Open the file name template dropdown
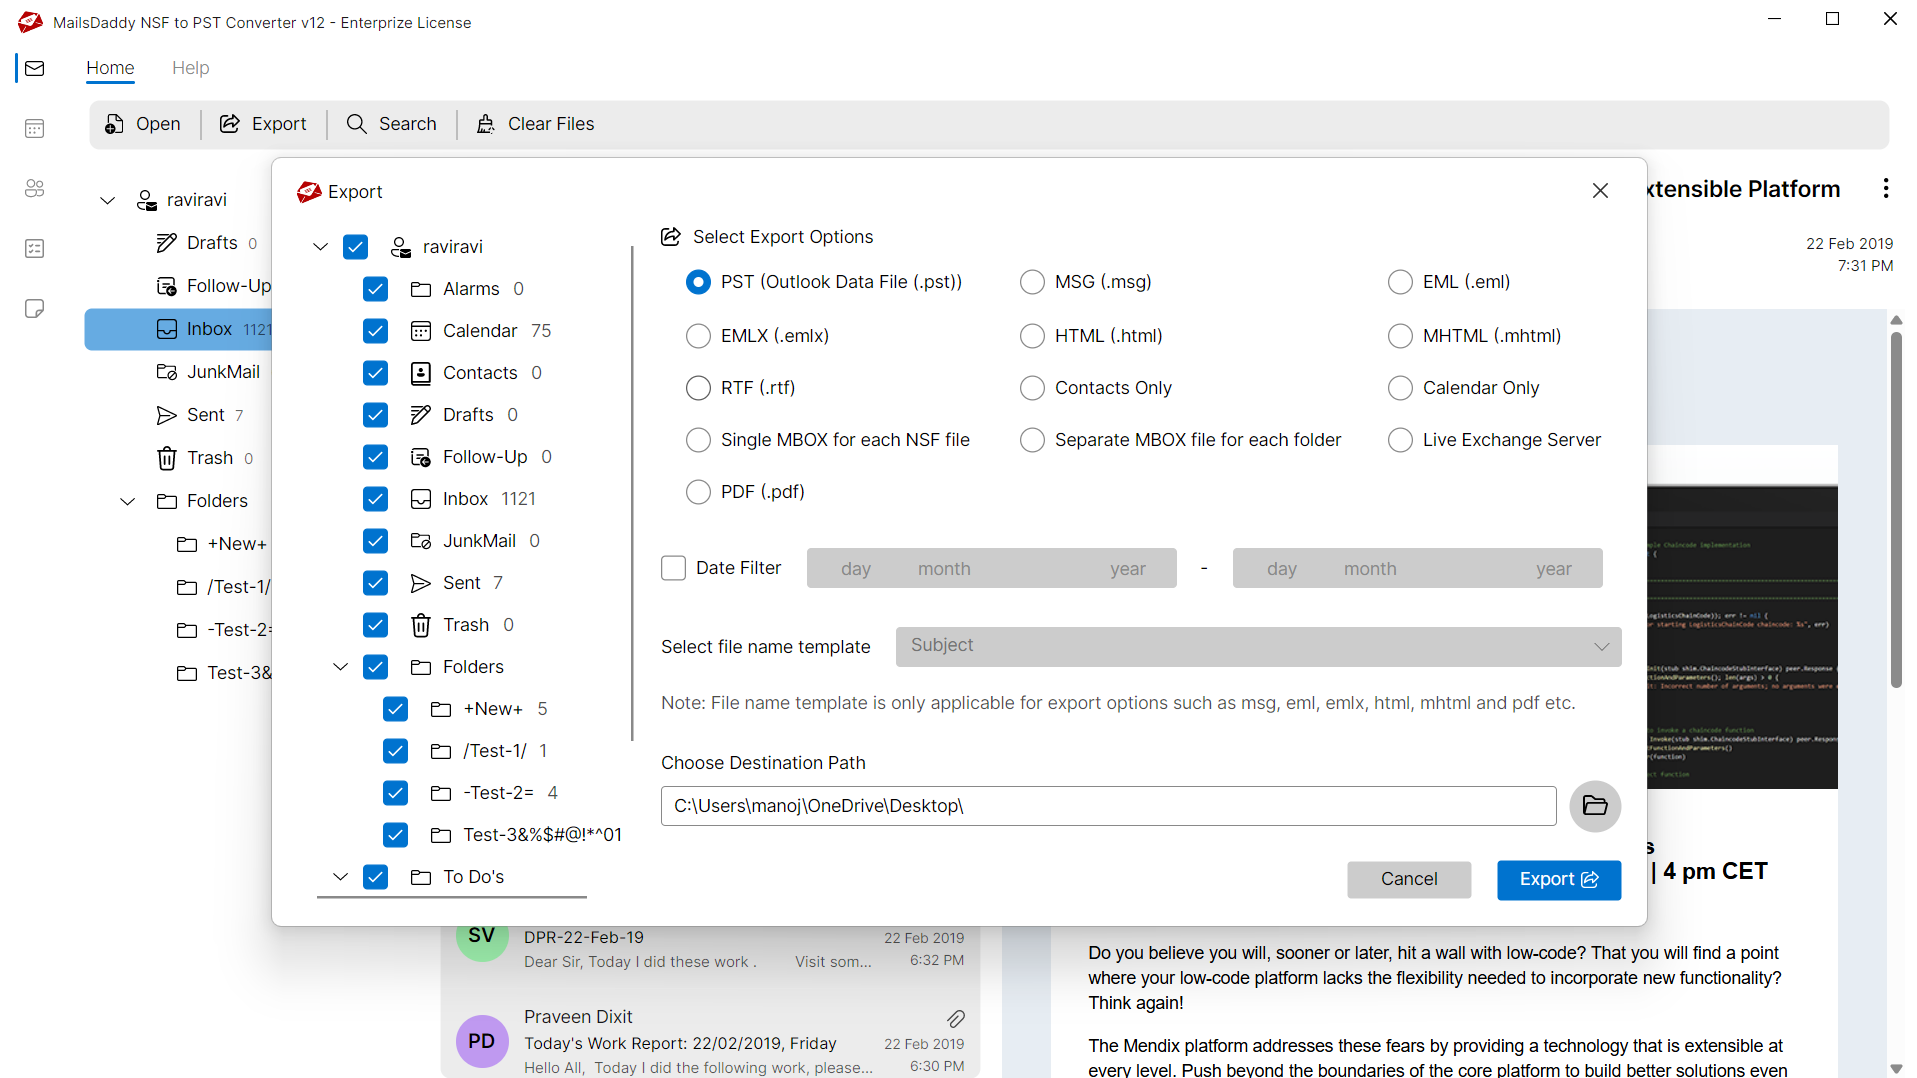This screenshot has width=1917, height=1078. click(1258, 647)
